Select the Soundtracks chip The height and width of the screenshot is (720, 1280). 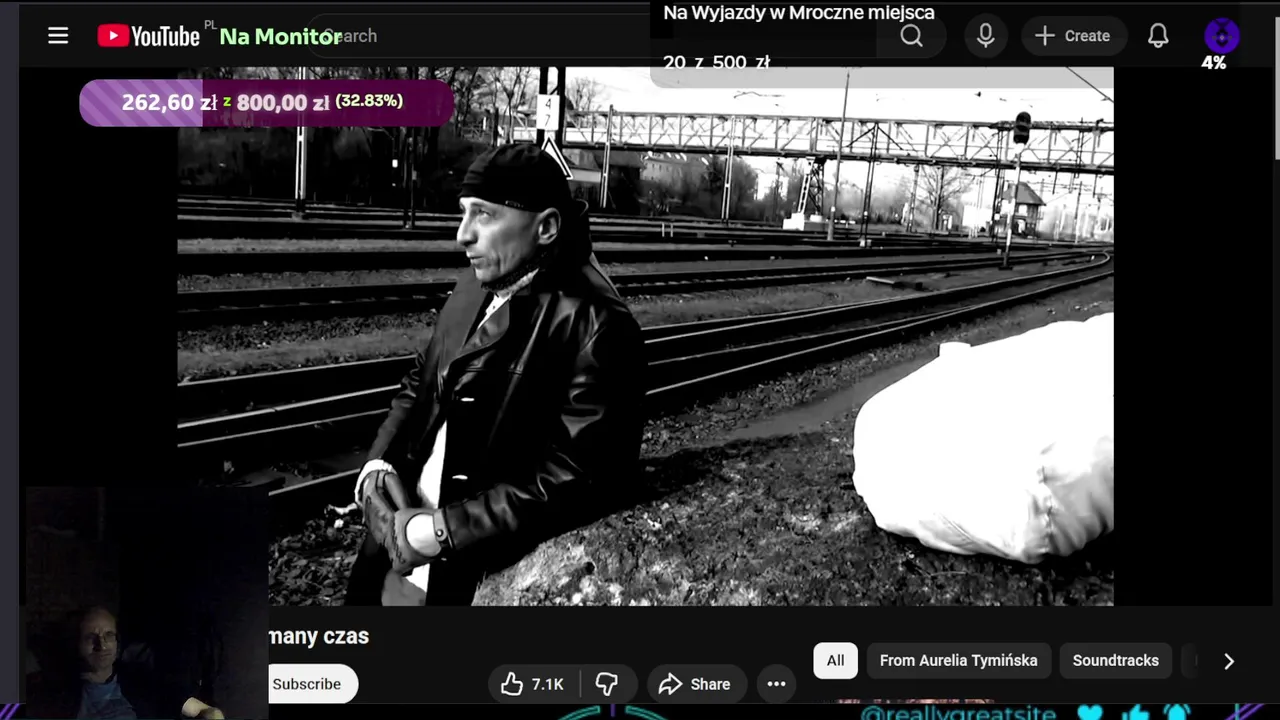click(1116, 660)
